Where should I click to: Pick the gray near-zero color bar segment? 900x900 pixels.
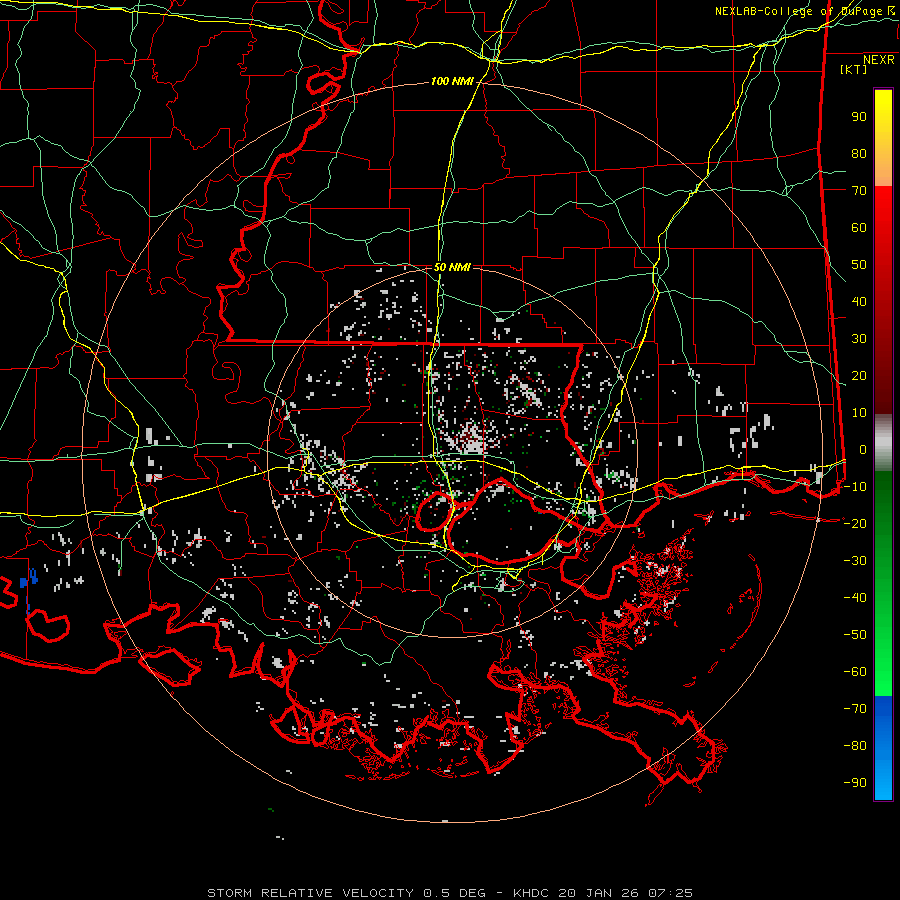[x=883, y=443]
